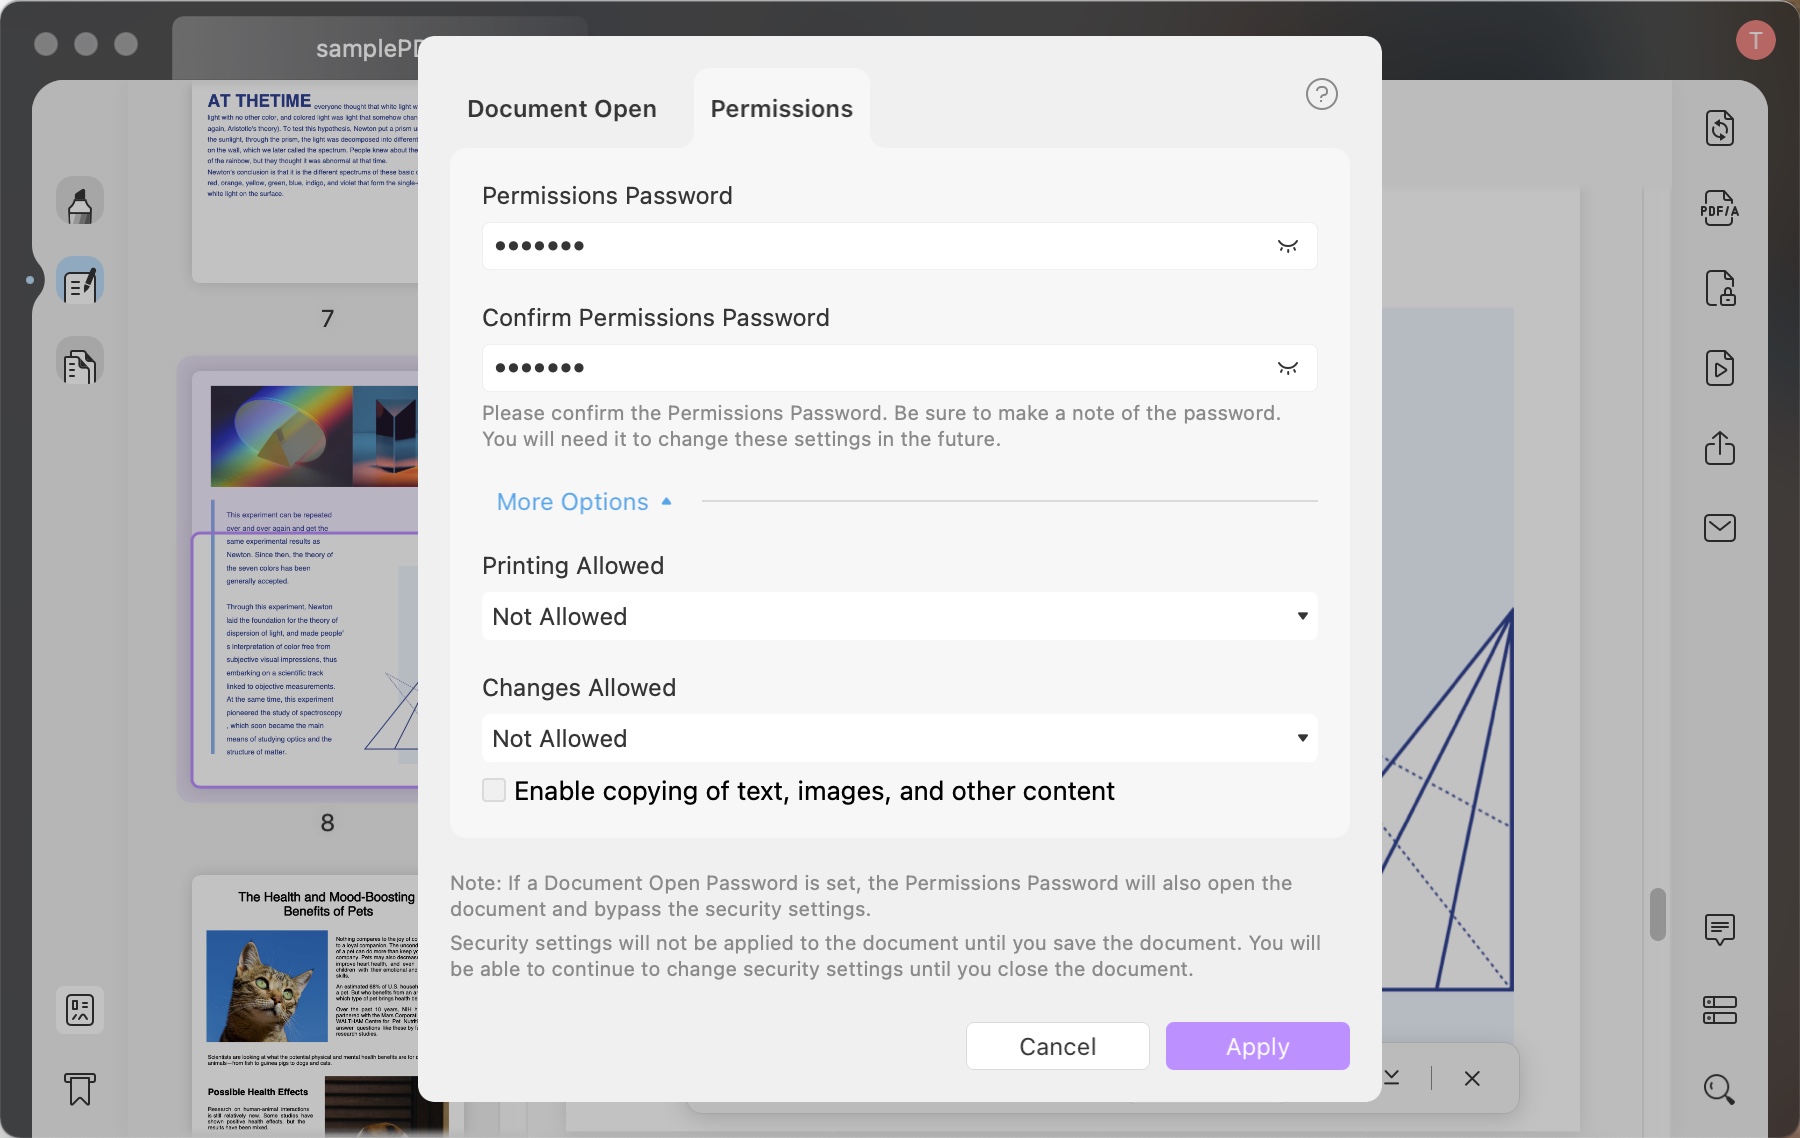Open the annotations panel on the left
Viewport: 1800px width, 1138px height.
(x=80, y=281)
